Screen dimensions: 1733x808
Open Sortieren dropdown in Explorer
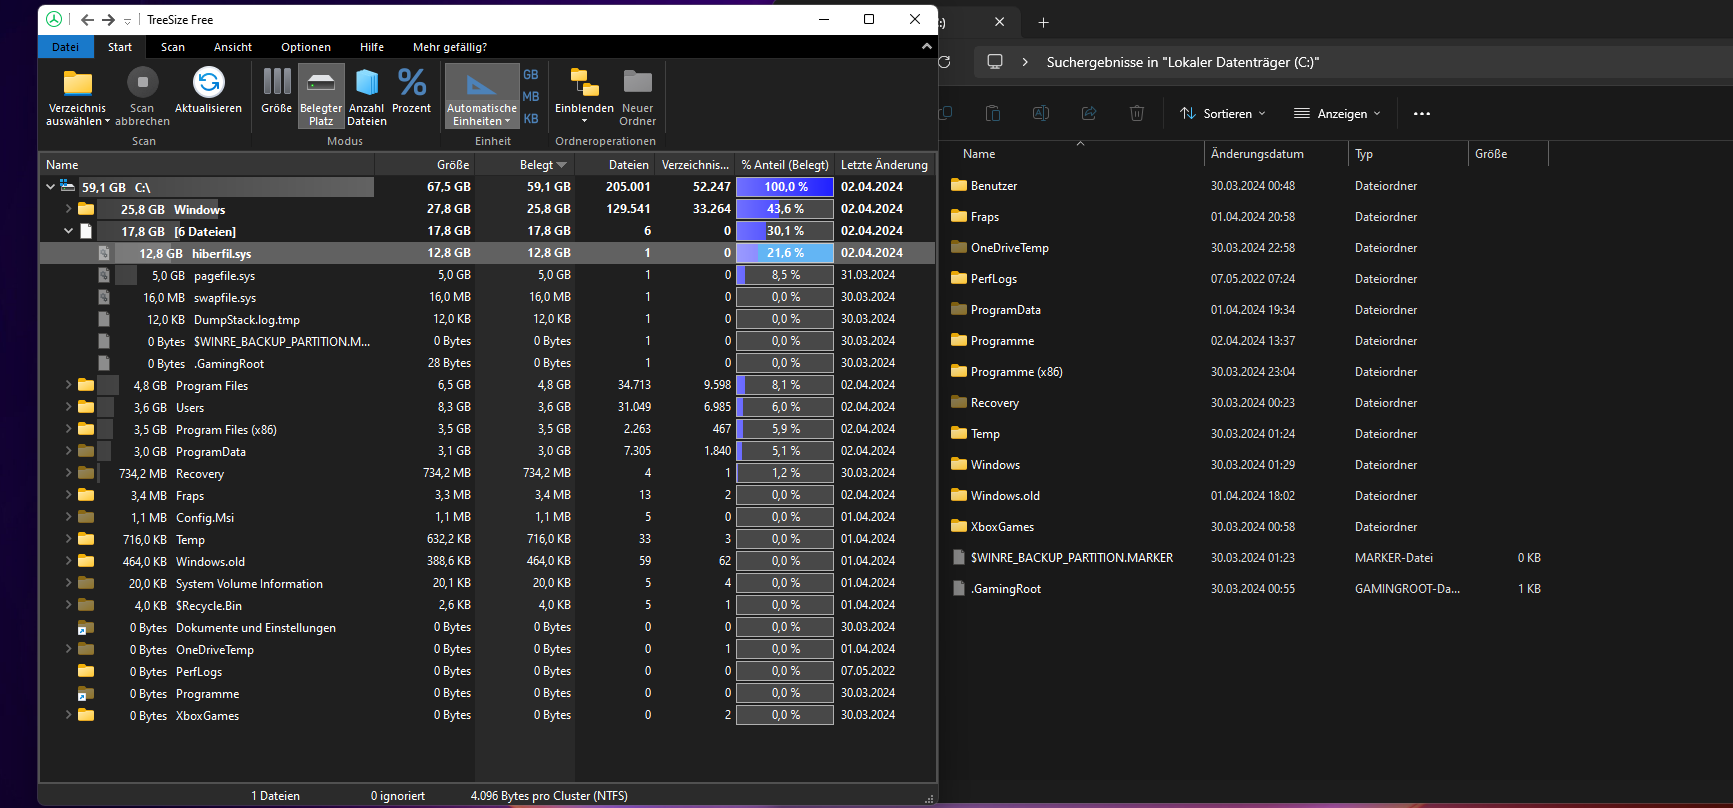point(1223,114)
